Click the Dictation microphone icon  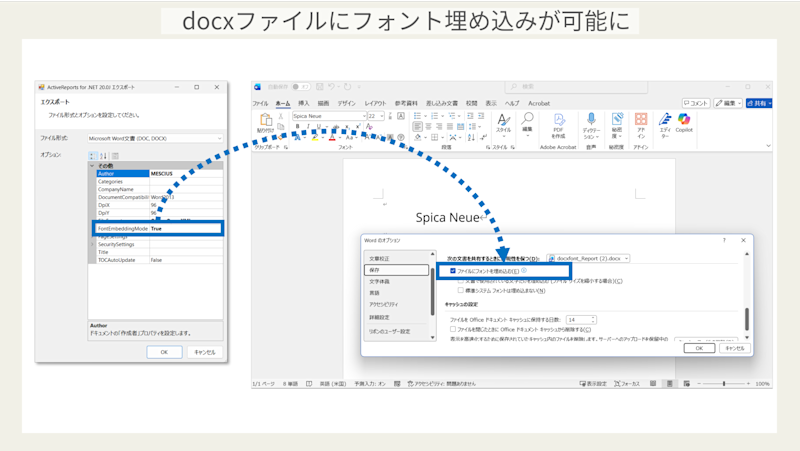click(591, 119)
